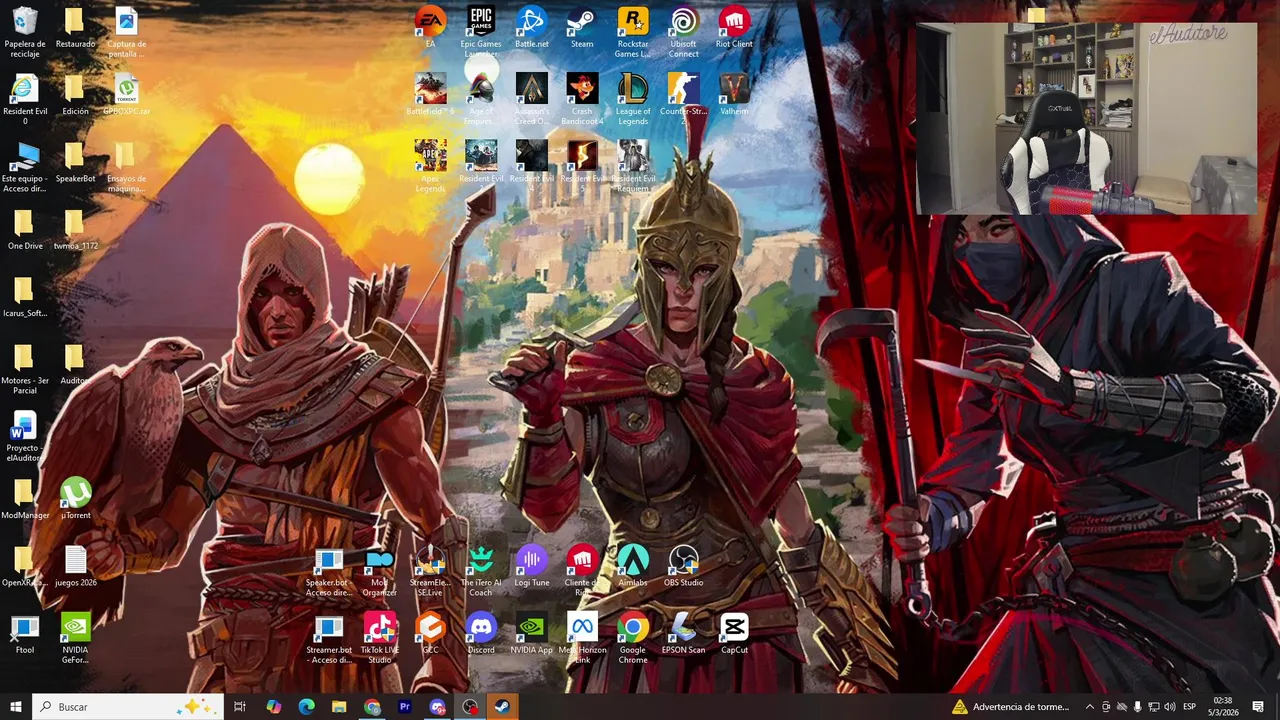Select the Logi Tune shortcut
The height and width of the screenshot is (720, 1280).
click(x=531, y=566)
